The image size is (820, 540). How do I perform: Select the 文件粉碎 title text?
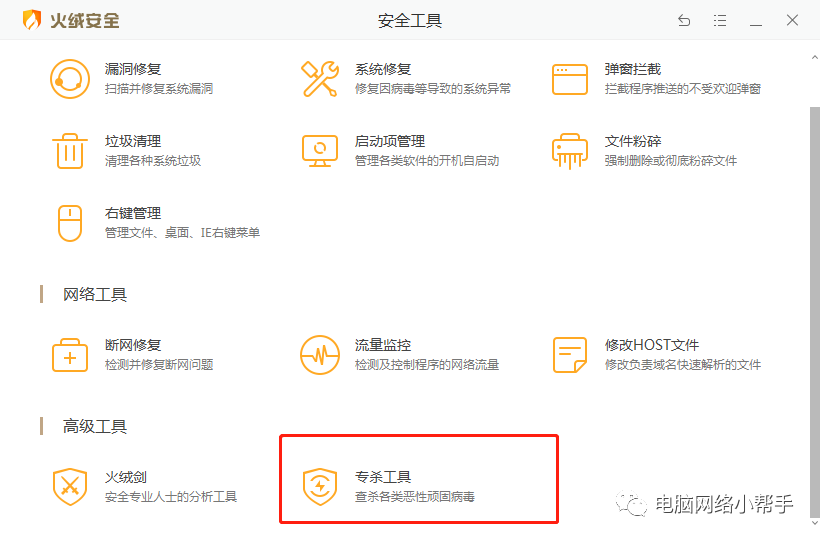(633, 141)
